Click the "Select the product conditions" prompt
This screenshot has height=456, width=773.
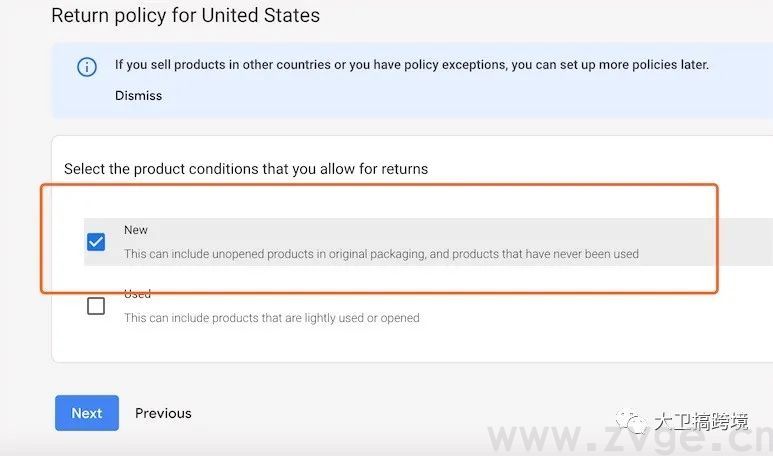(246, 169)
